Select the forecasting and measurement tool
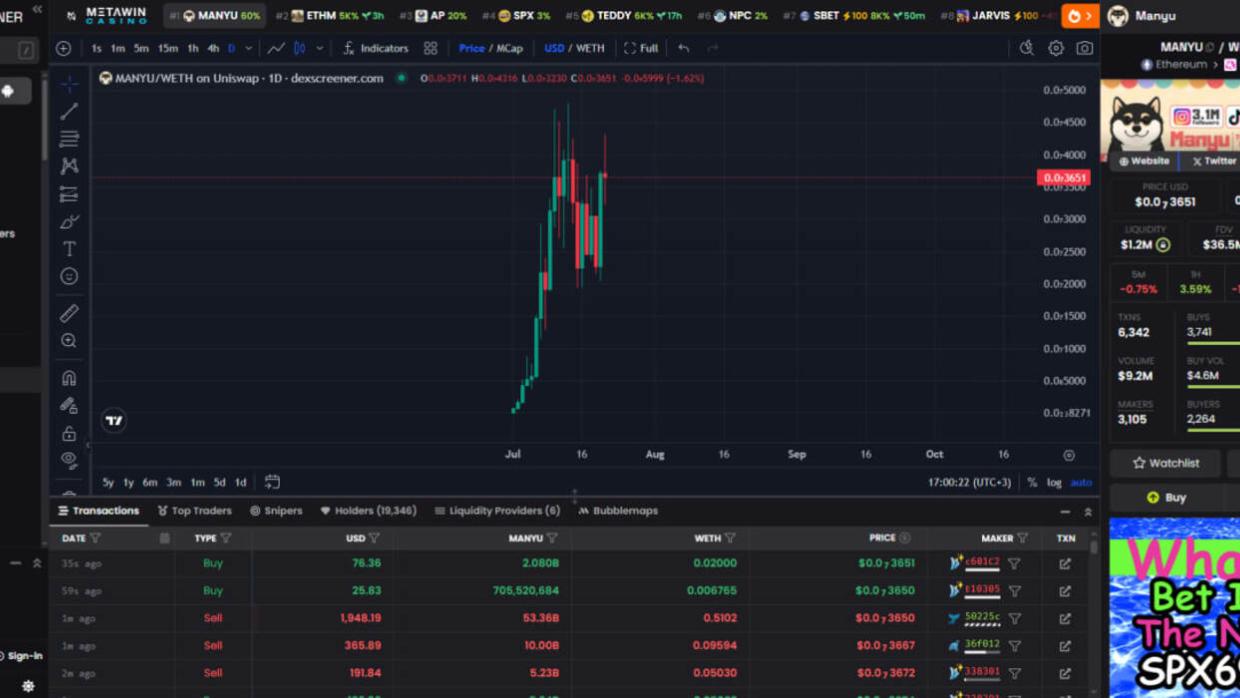 coord(69,194)
